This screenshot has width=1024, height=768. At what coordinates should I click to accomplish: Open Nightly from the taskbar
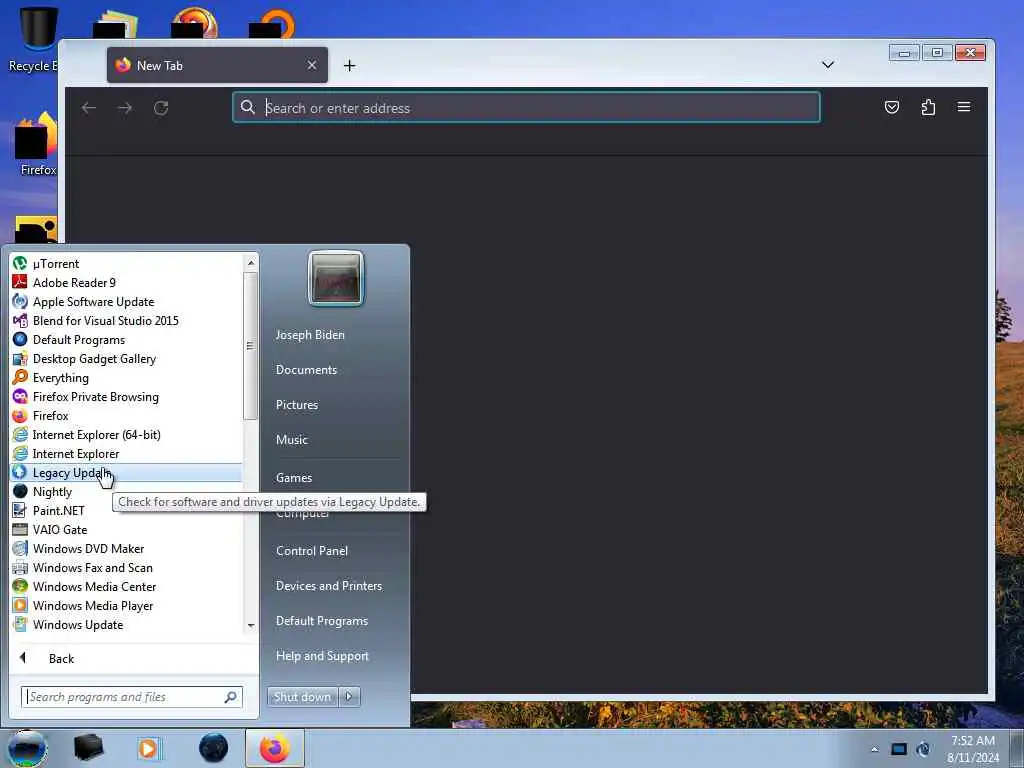pos(214,748)
